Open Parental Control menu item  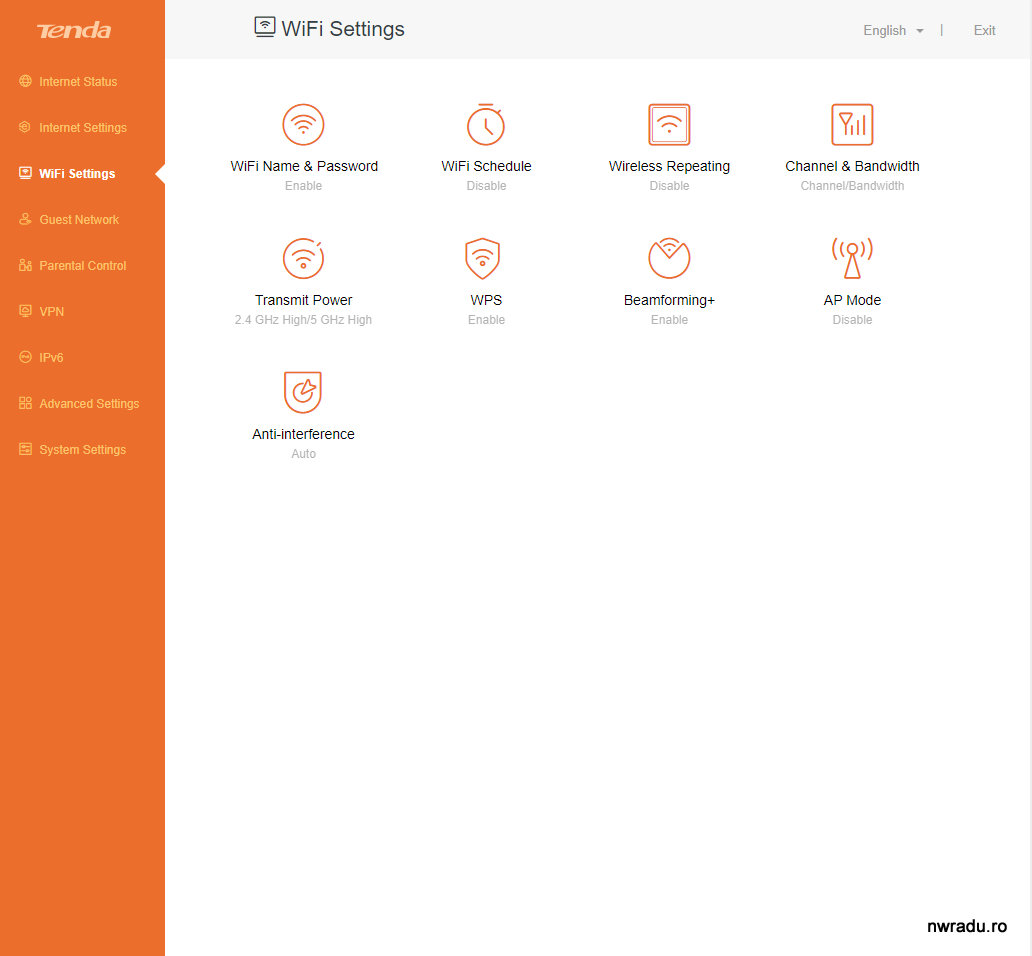(82, 266)
